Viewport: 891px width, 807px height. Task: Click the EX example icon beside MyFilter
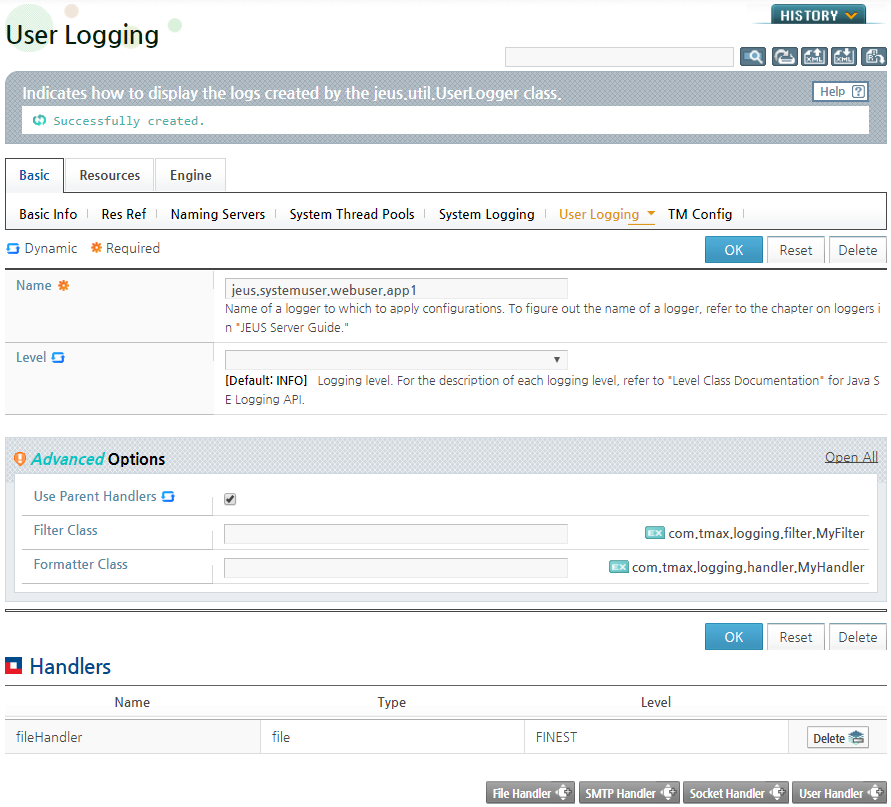click(655, 533)
